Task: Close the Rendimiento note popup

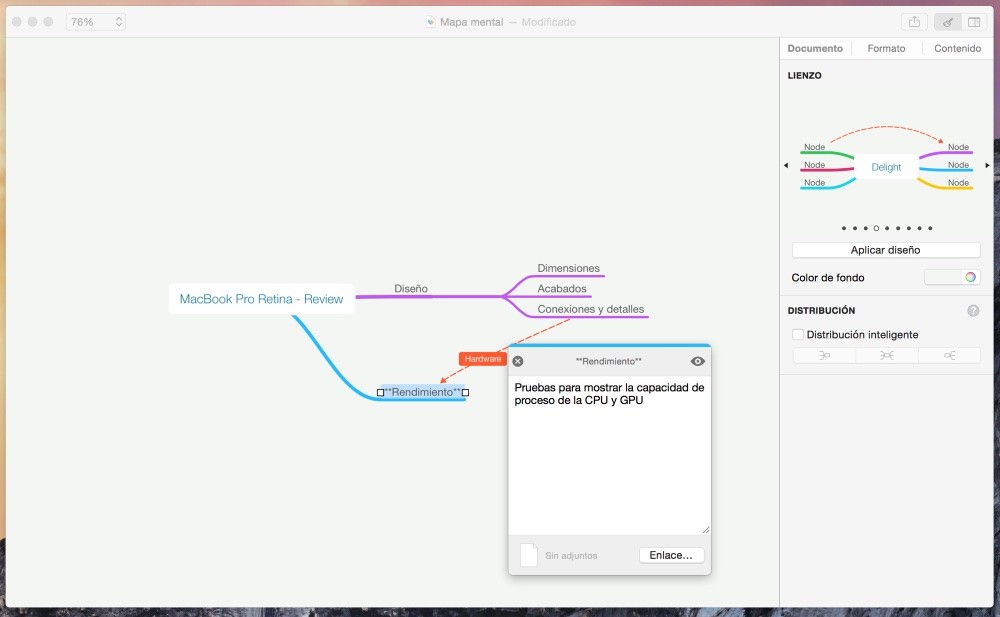Action: coord(518,361)
